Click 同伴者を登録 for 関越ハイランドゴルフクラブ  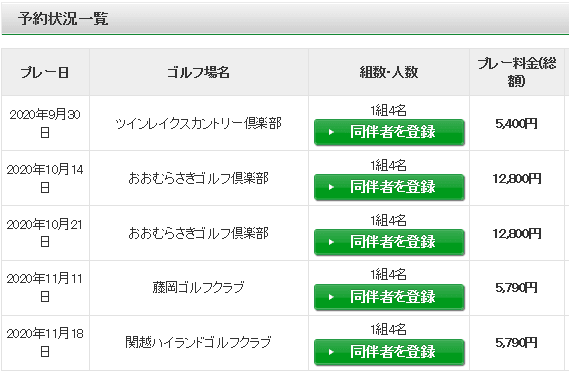[x=389, y=352]
